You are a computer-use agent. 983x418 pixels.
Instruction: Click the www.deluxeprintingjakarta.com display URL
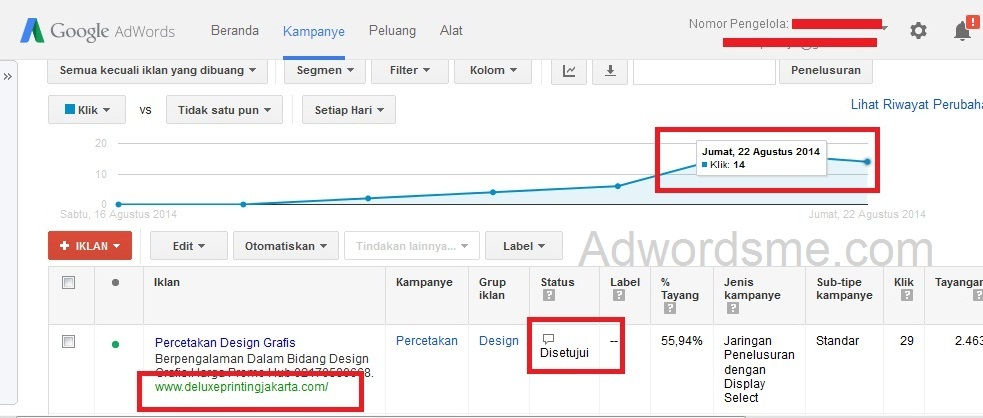pyautogui.click(x=241, y=387)
